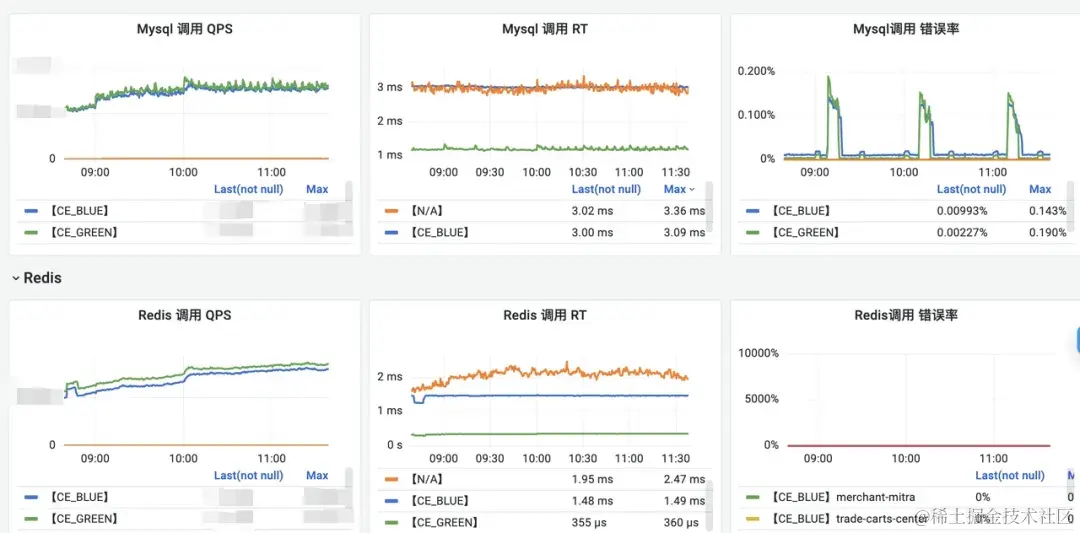Sort Mysql QPS legend by Last(not null)
The image size is (1080, 533).
pyautogui.click(x=248, y=189)
